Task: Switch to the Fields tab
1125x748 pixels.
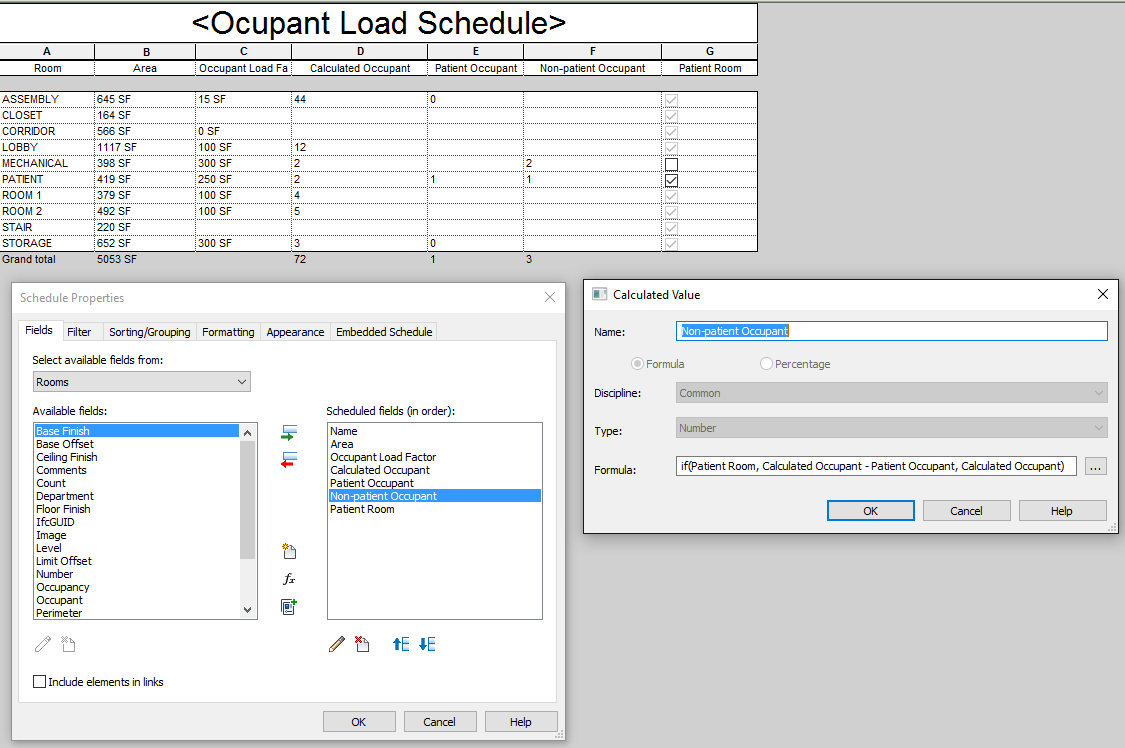Action: (x=39, y=330)
